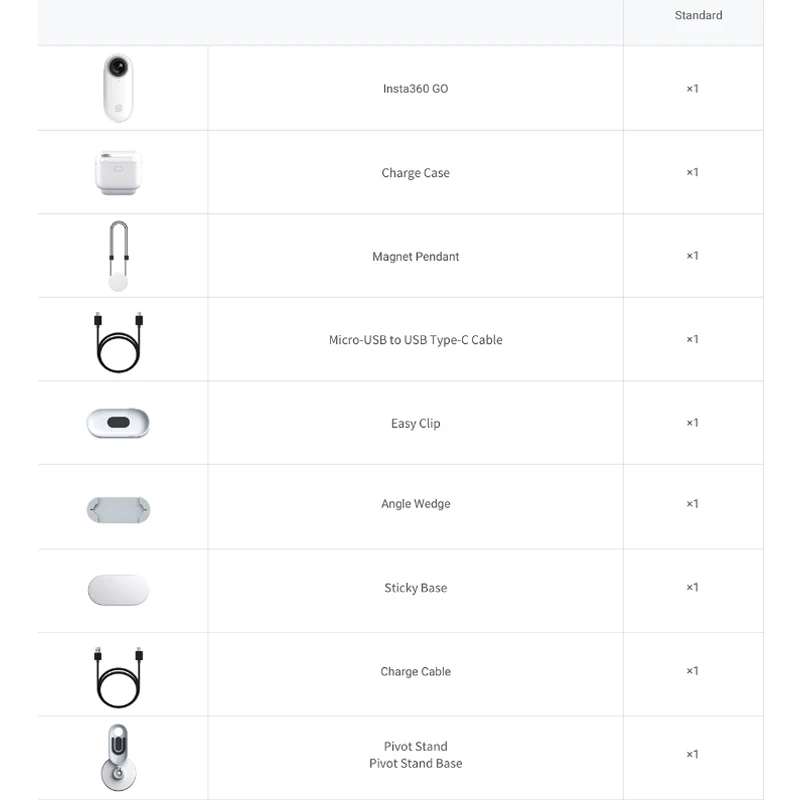Select the Micro-USB to USB Type-C Cable text
800x800 pixels.
(415, 340)
